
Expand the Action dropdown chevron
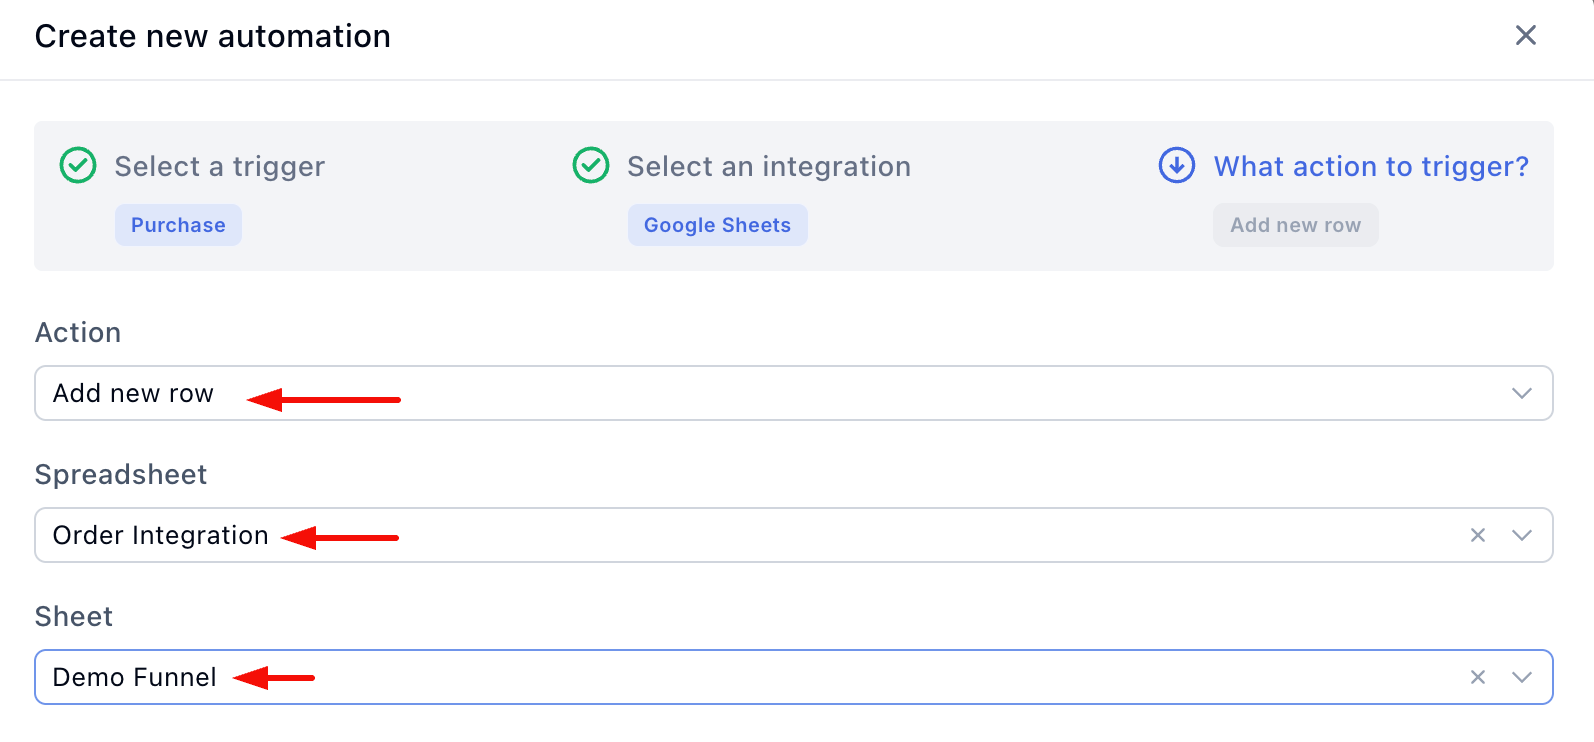1521,394
